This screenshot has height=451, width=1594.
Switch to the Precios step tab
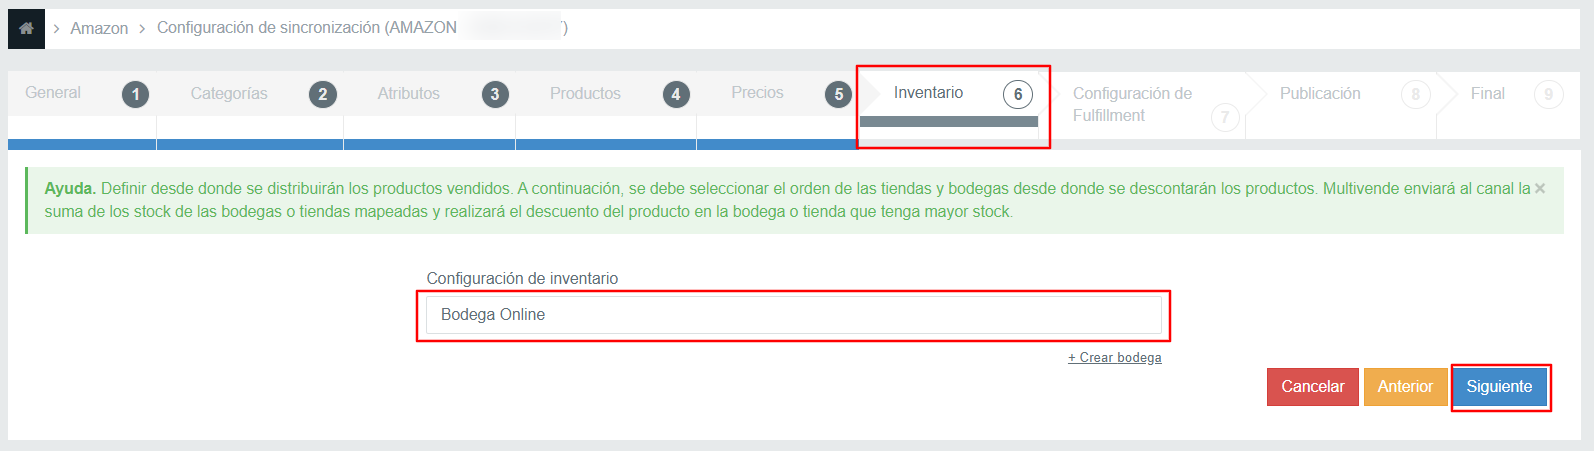pyautogui.click(x=757, y=93)
